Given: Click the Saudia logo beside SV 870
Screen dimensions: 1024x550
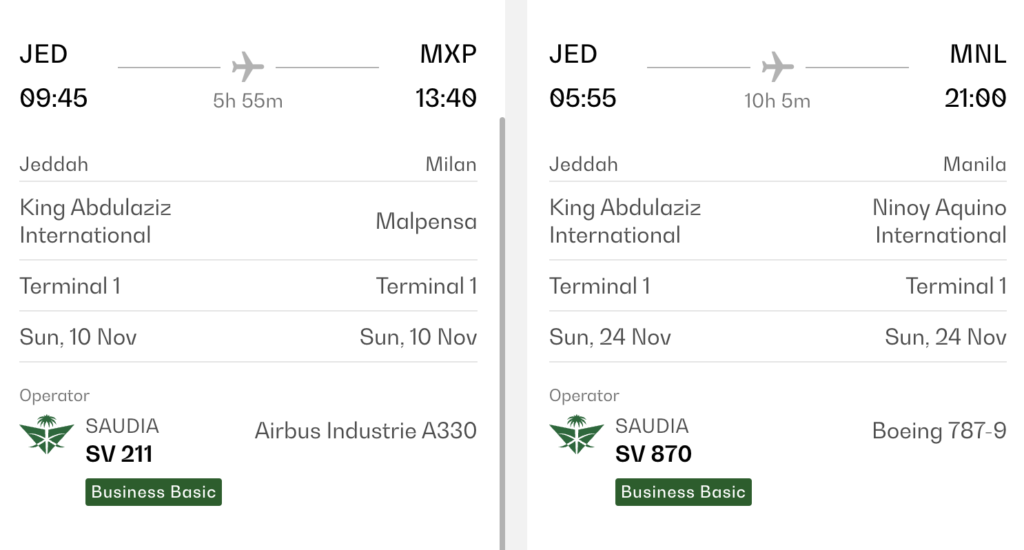Looking at the screenshot, I should tap(576, 434).
